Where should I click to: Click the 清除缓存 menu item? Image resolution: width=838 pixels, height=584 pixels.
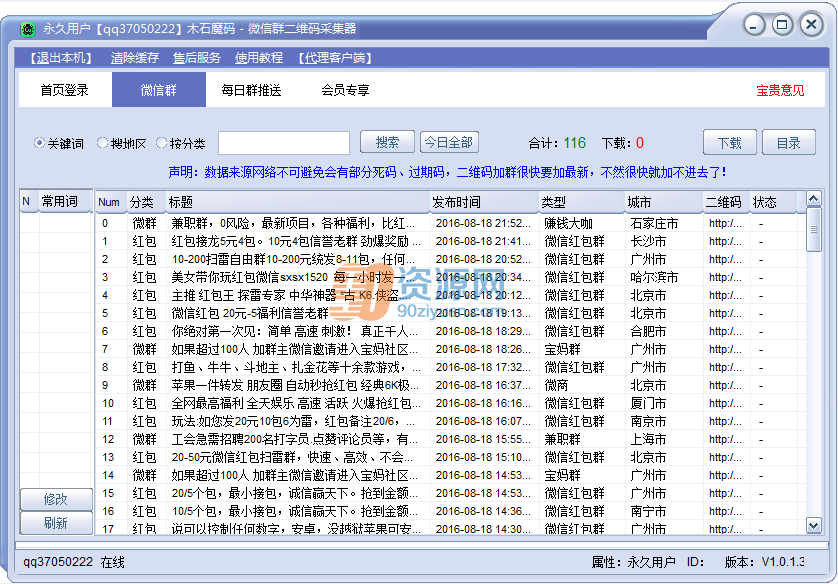coord(135,58)
